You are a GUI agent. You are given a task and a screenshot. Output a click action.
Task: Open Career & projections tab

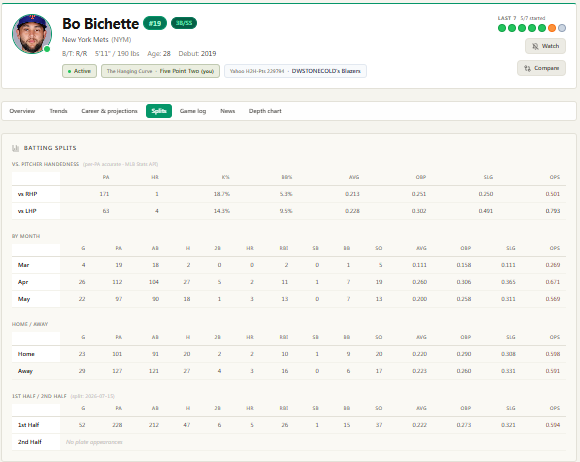pyautogui.click(x=109, y=111)
